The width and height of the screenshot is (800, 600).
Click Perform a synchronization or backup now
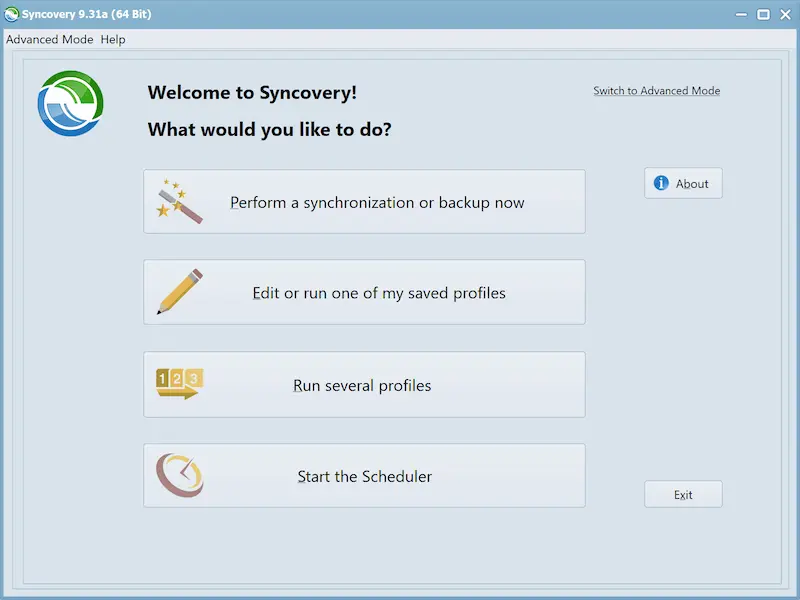364,201
